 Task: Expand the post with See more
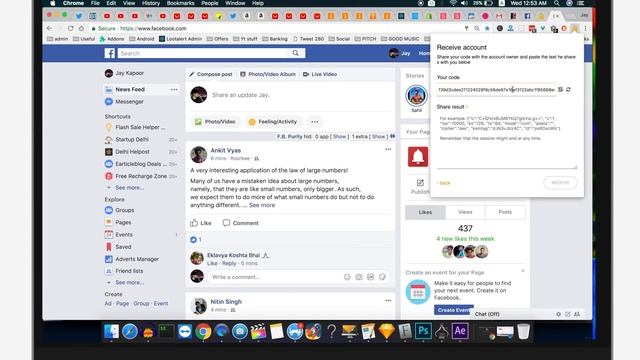click(262, 205)
